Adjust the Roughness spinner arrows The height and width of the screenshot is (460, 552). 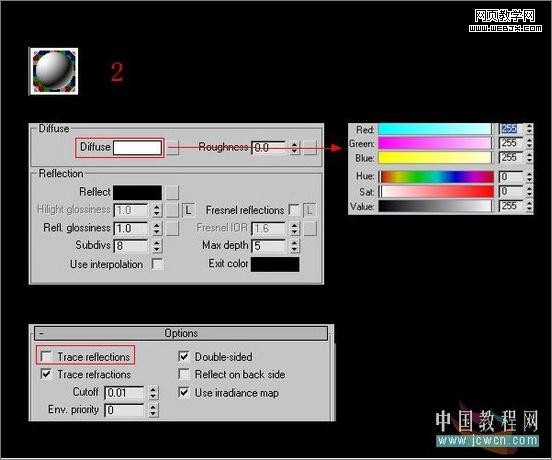click(x=295, y=147)
